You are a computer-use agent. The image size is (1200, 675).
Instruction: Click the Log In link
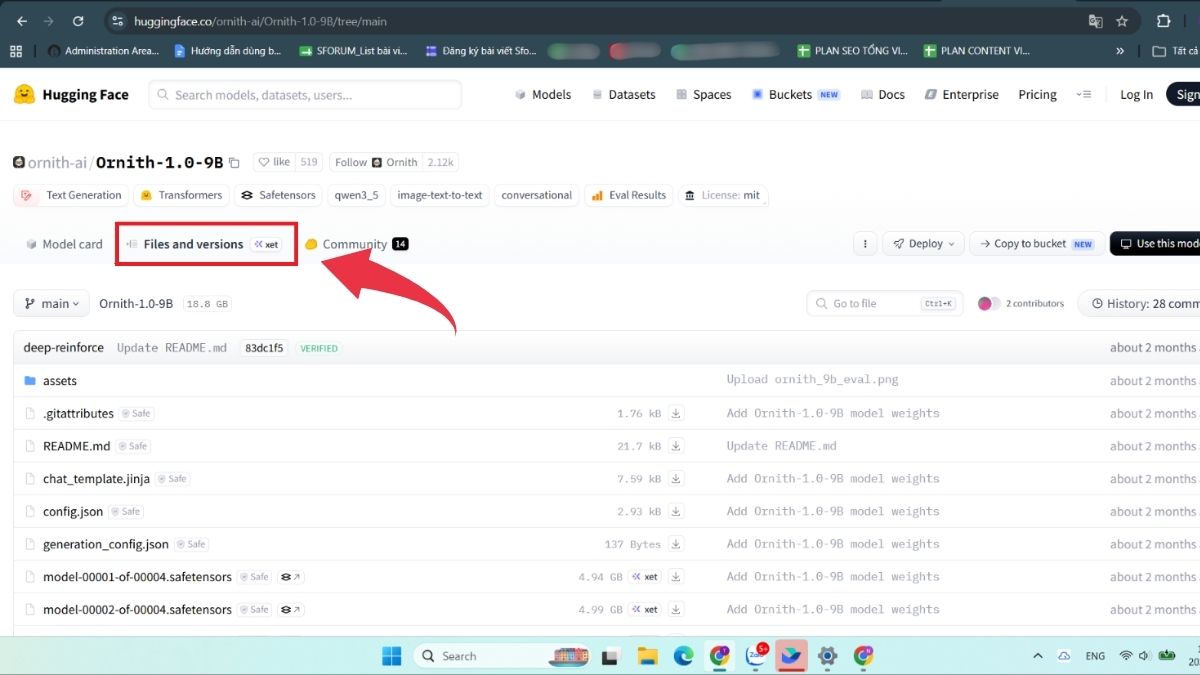pos(1136,95)
